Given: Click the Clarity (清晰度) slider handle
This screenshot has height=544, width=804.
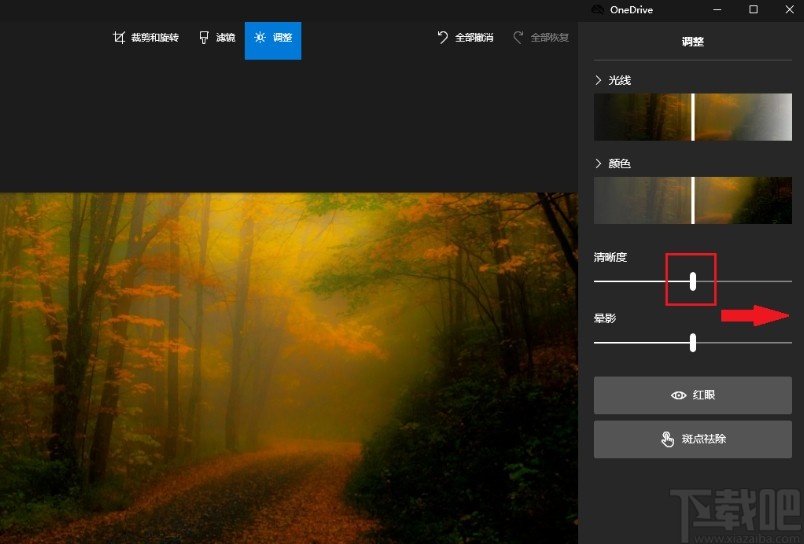Looking at the screenshot, I should pyautogui.click(x=693, y=281).
